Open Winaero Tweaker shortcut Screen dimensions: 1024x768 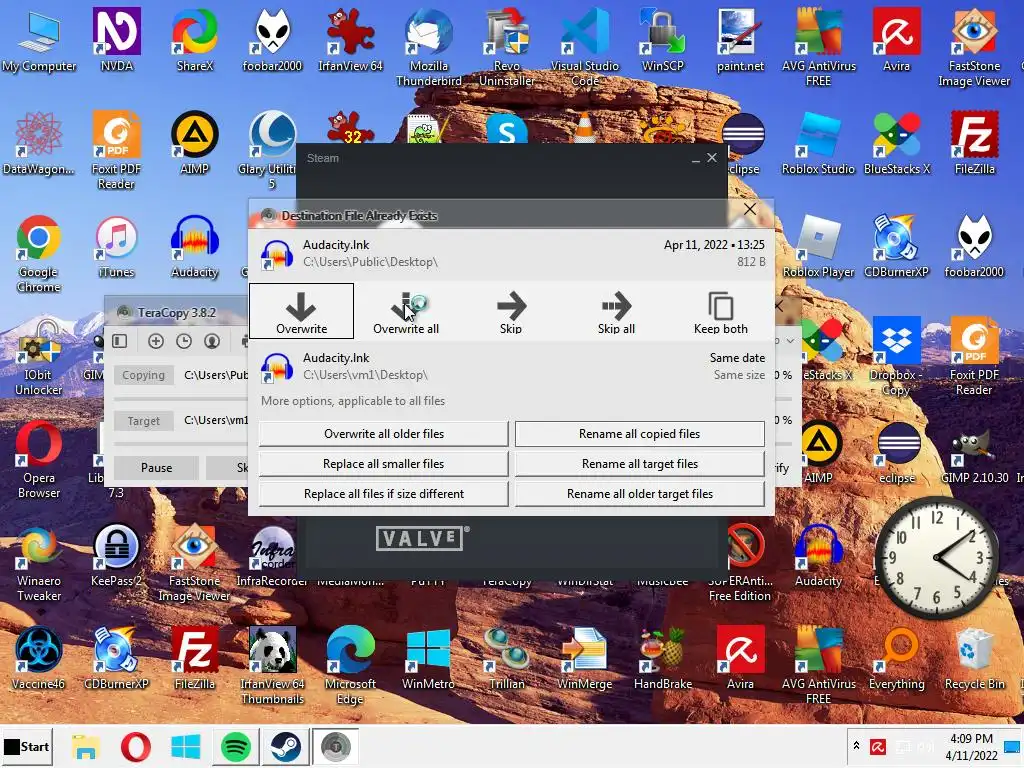[39, 563]
